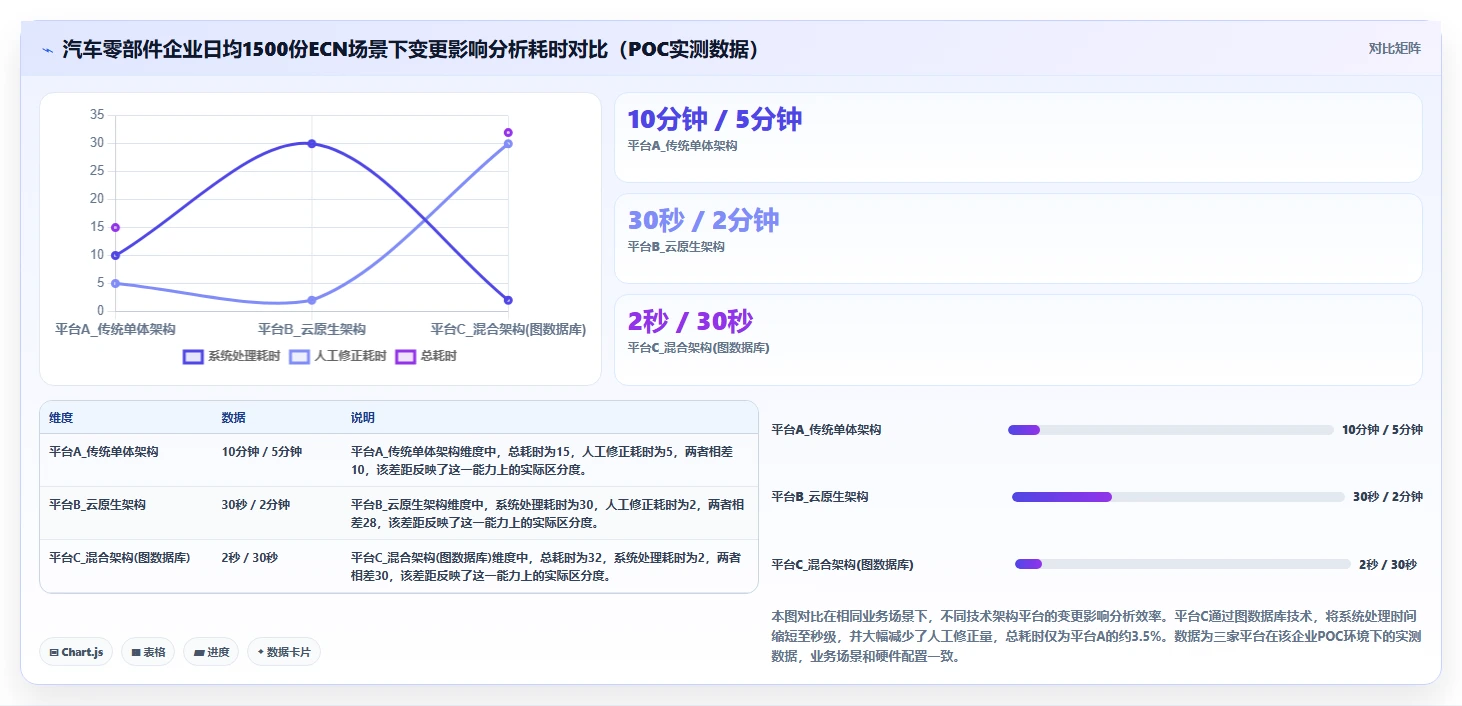Viewport: 1462px width, 706px height.
Task: Click the summary paragraph starting 本图对比
Action: point(1097,636)
